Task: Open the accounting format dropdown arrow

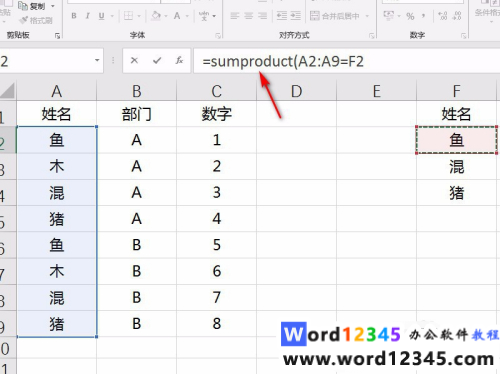Action: (399, 16)
